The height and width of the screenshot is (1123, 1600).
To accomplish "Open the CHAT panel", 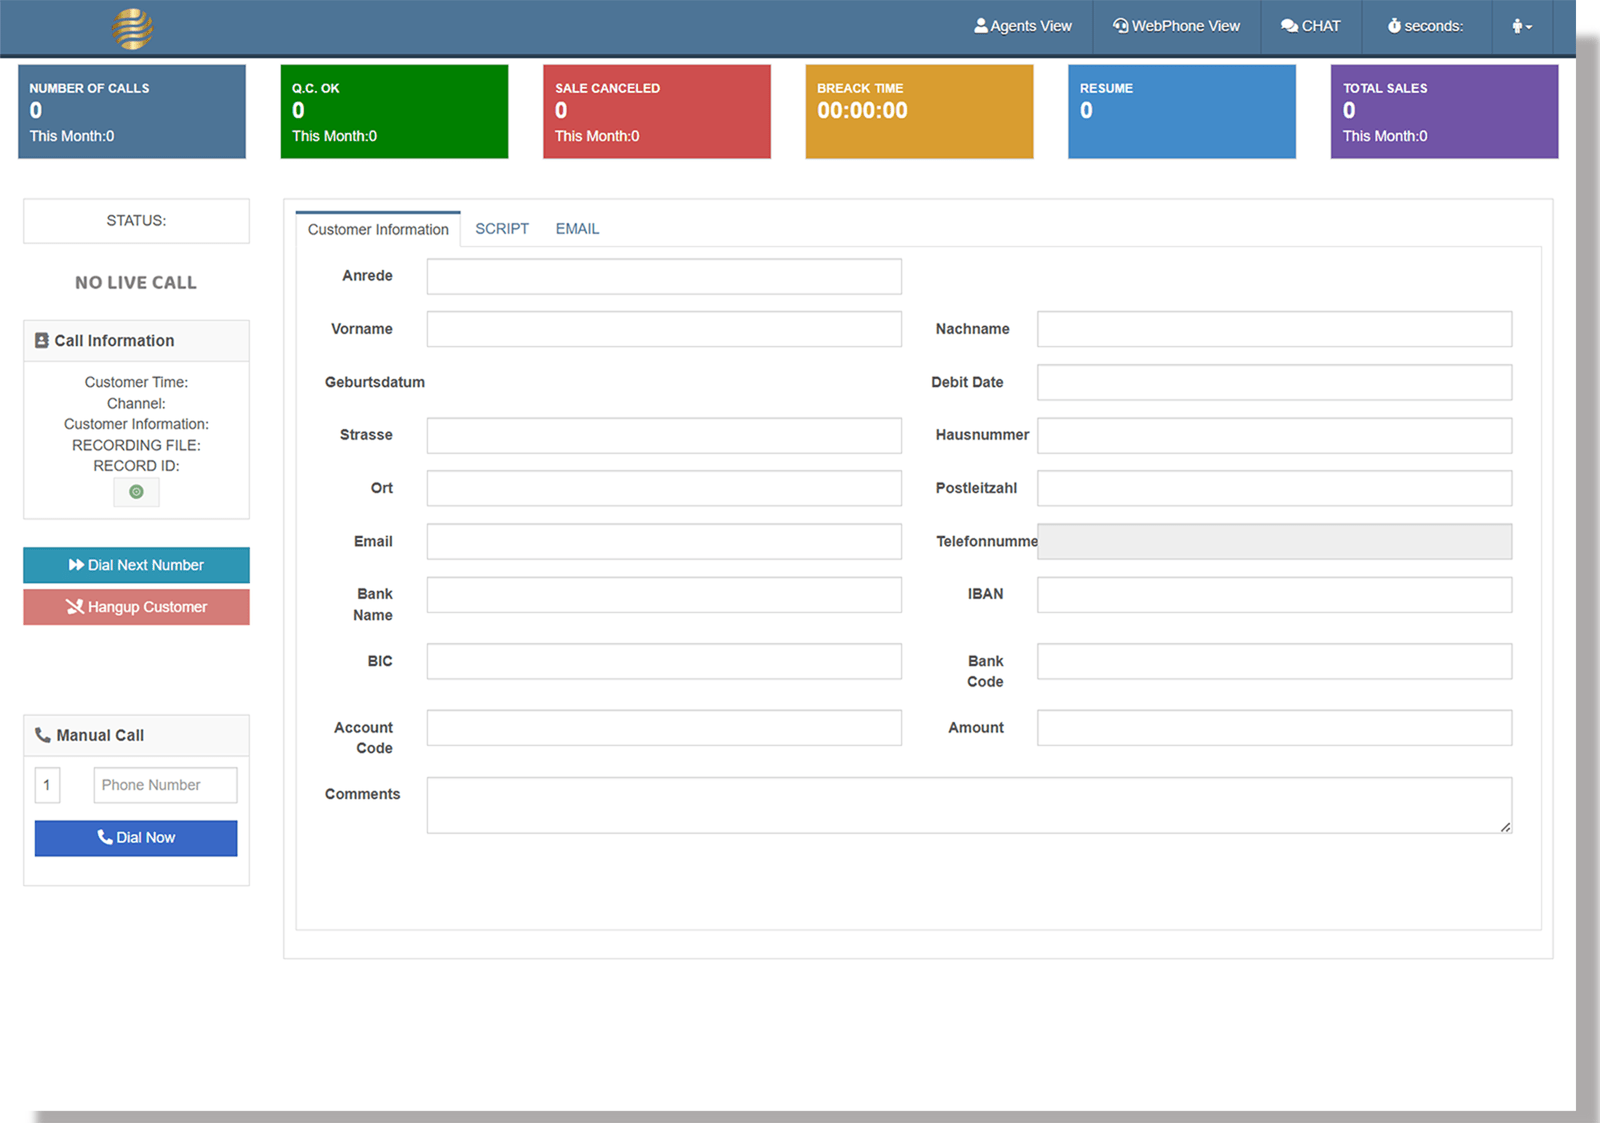I will click(x=1310, y=27).
